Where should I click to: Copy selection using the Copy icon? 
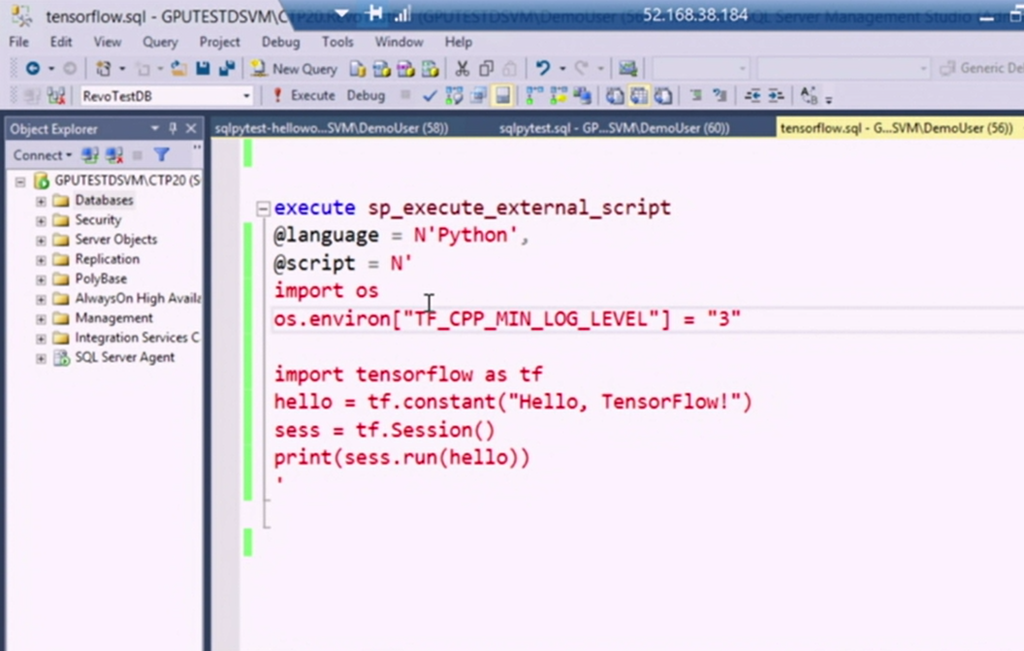(486, 68)
